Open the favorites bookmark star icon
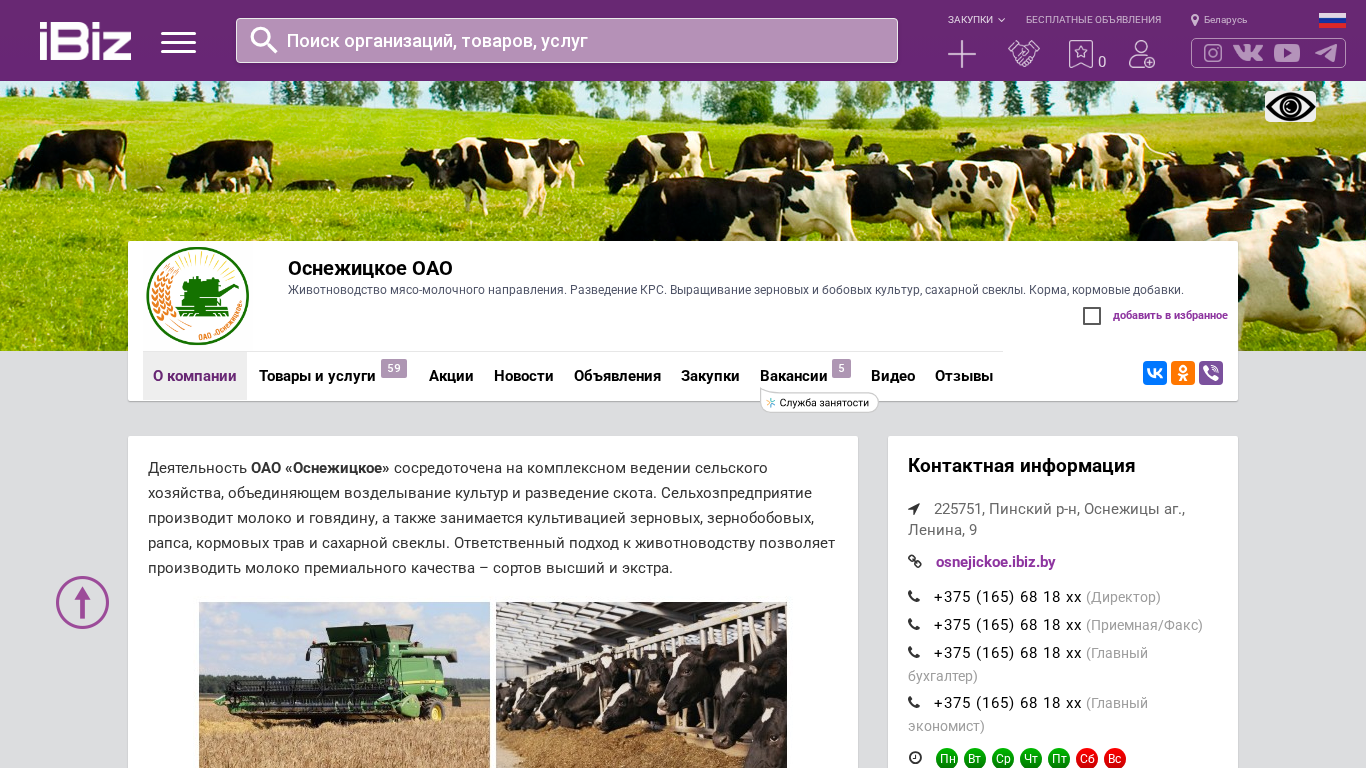Image resolution: width=1366 pixels, height=768 pixels. tap(1081, 54)
